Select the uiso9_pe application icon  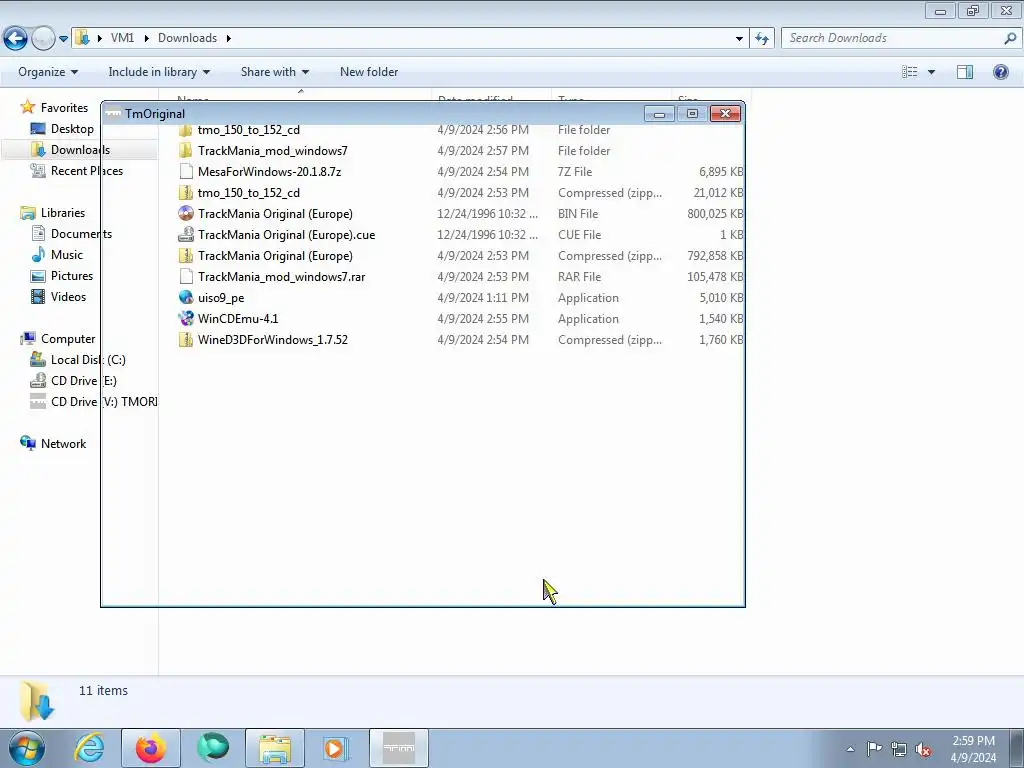click(x=186, y=298)
